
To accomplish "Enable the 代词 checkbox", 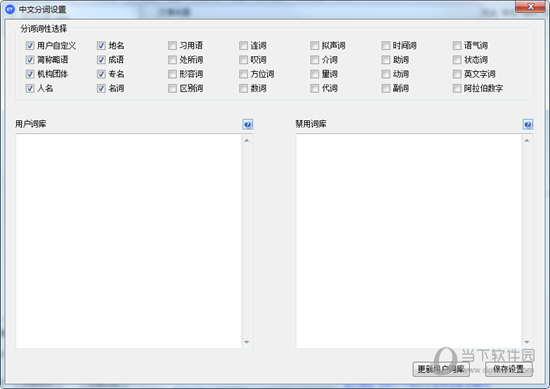I will [x=315, y=88].
